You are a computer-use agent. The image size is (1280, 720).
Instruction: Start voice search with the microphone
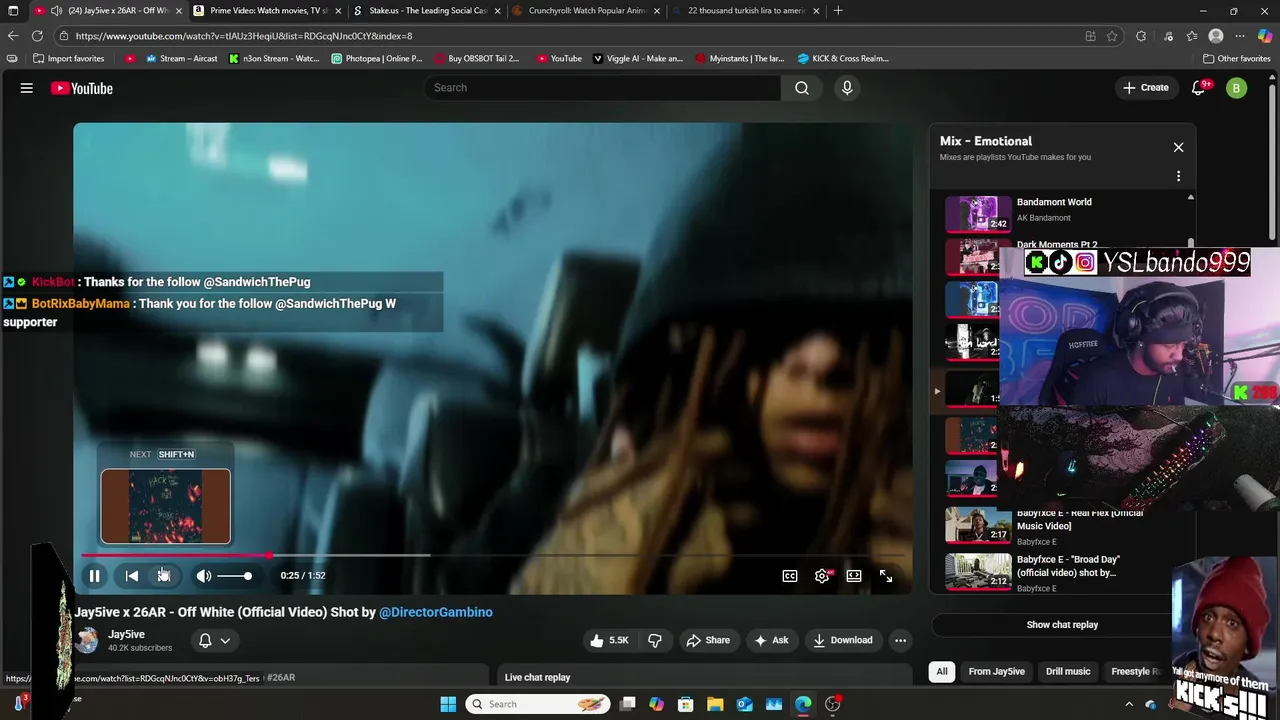[847, 88]
